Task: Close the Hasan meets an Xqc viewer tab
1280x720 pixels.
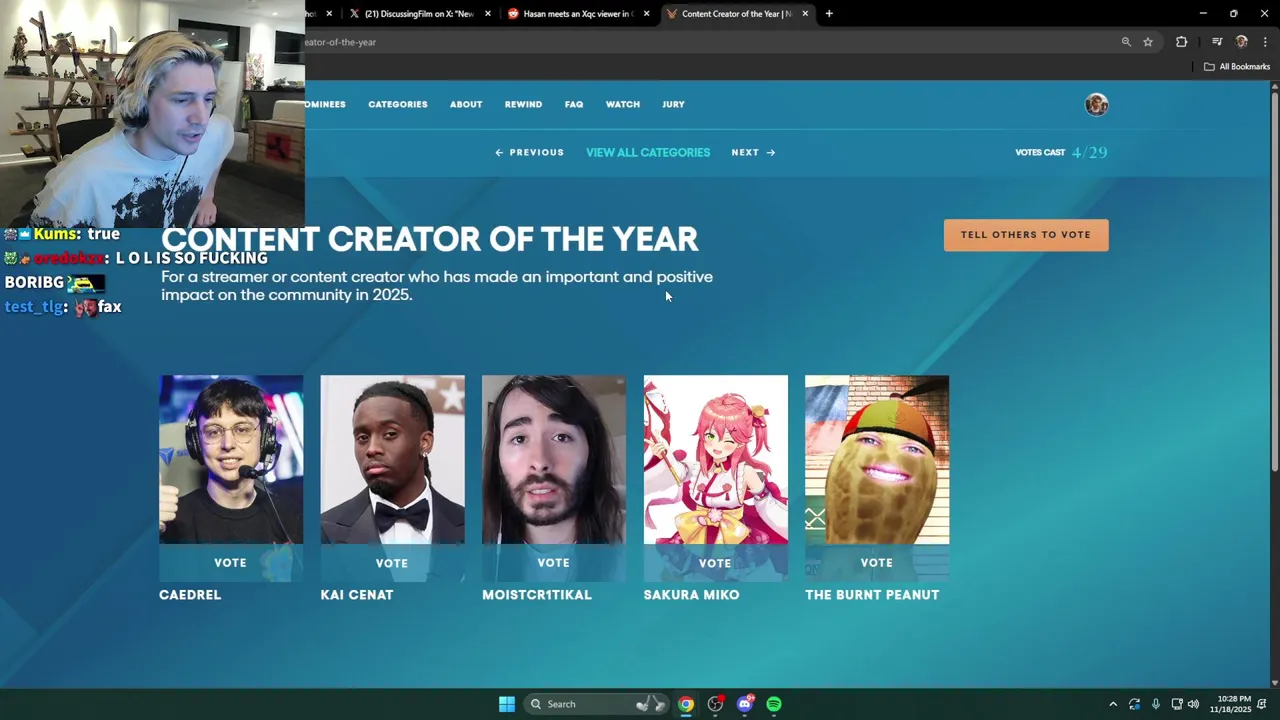Action: click(647, 14)
